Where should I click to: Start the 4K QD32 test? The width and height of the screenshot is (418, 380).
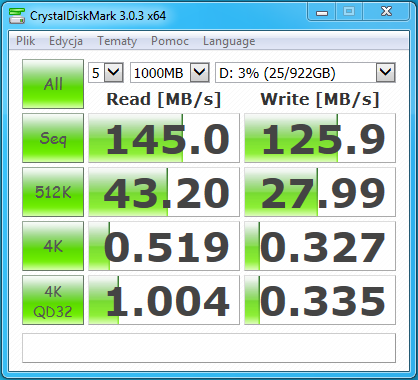[x=53, y=300]
